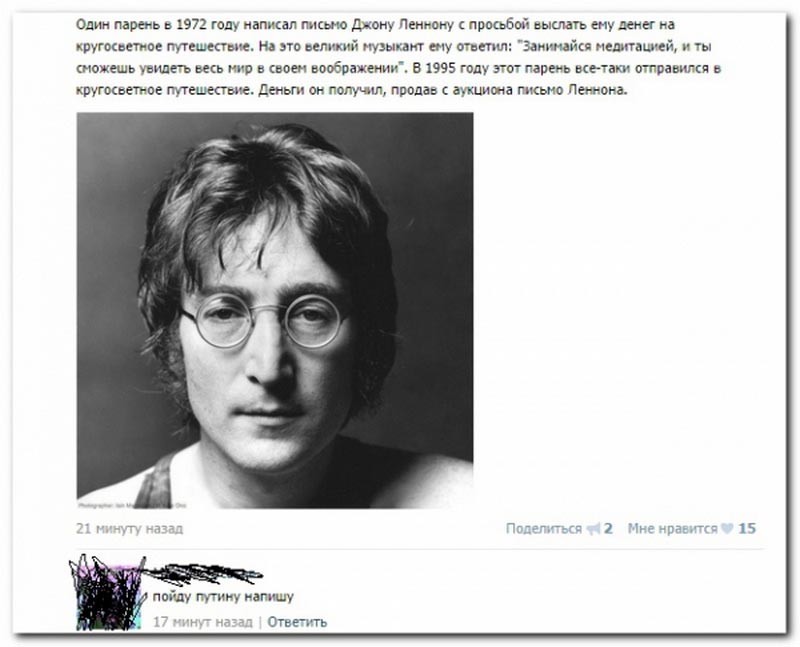Click the photographer credit caption under photo

(x=132, y=506)
